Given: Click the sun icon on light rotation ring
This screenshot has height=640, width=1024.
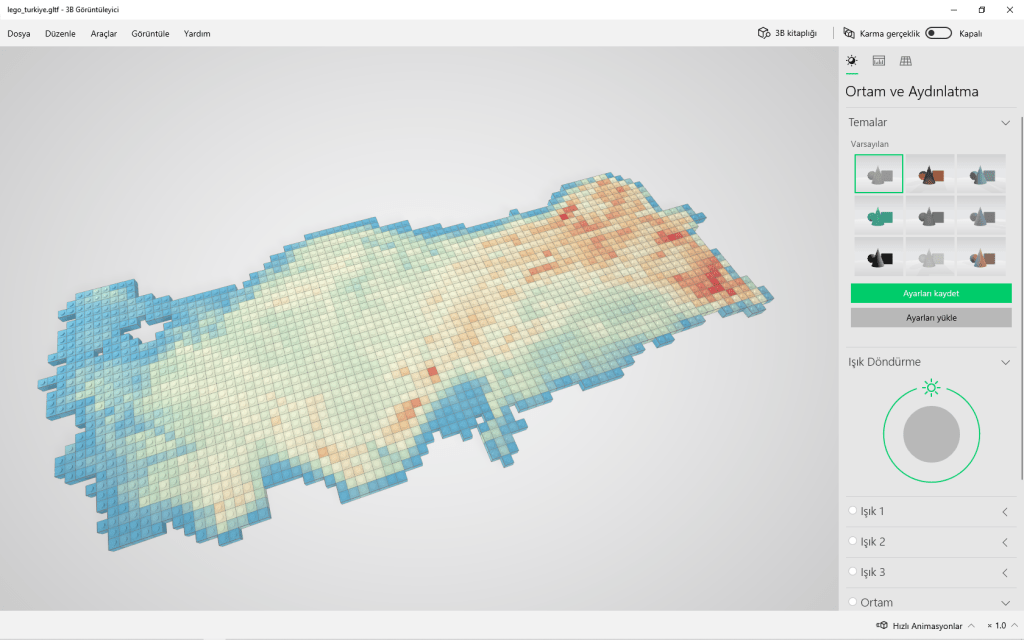Looking at the screenshot, I should tap(932, 388).
